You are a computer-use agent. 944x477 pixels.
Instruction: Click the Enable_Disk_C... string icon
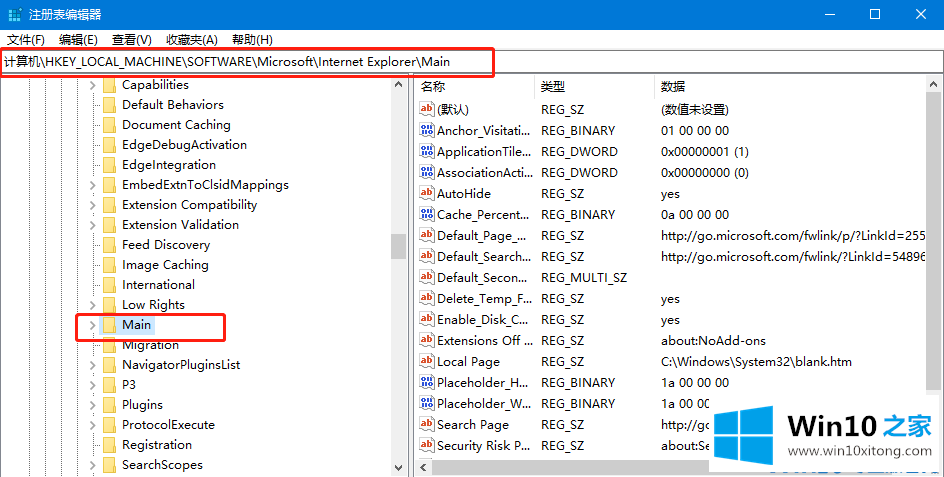[x=427, y=319]
